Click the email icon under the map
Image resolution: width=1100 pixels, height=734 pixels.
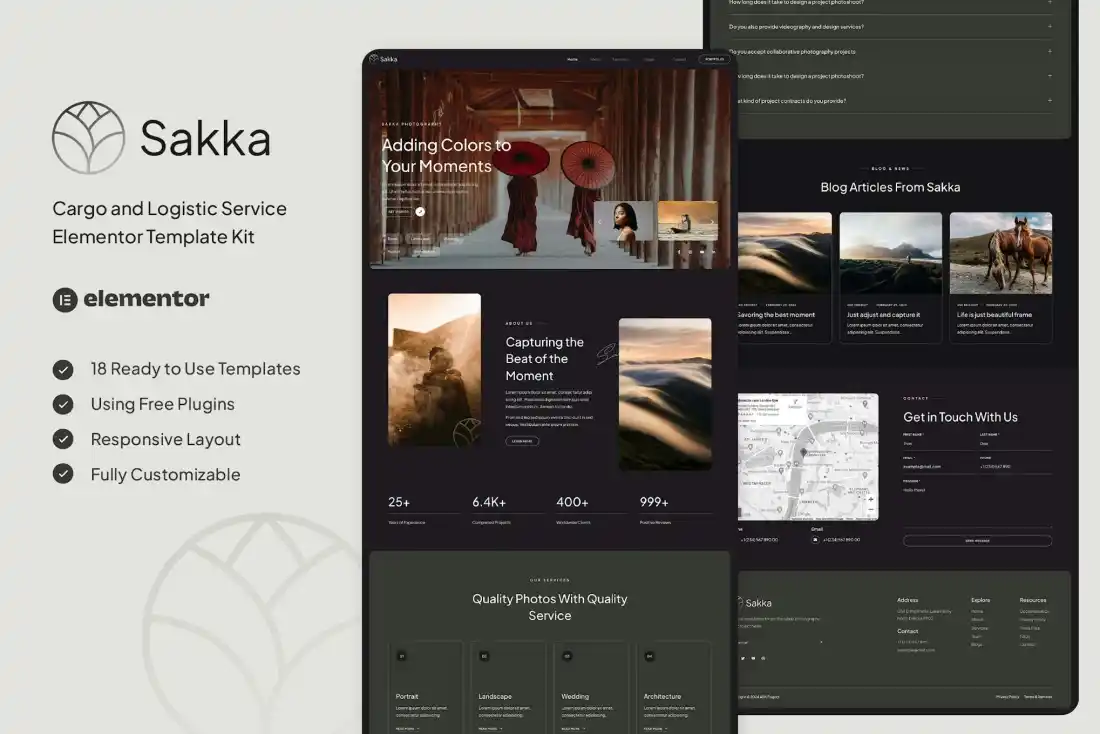click(x=815, y=539)
